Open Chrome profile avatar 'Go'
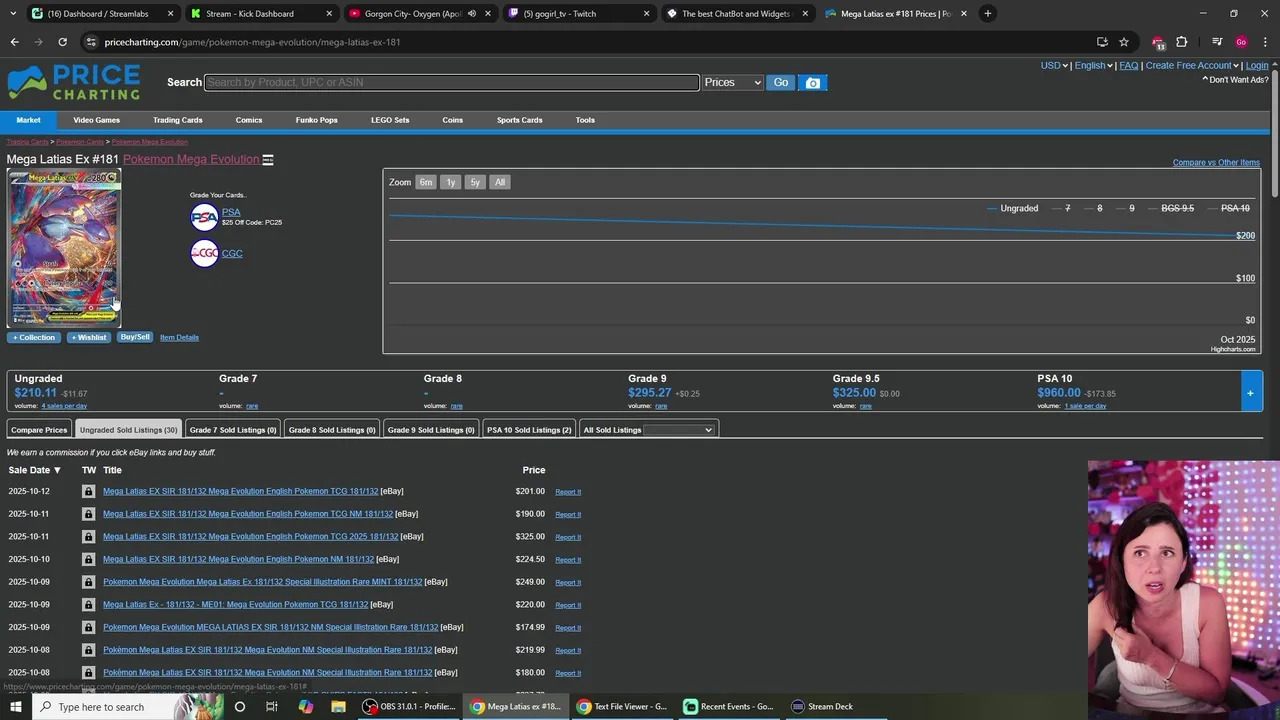 pyautogui.click(x=1241, y=42)
